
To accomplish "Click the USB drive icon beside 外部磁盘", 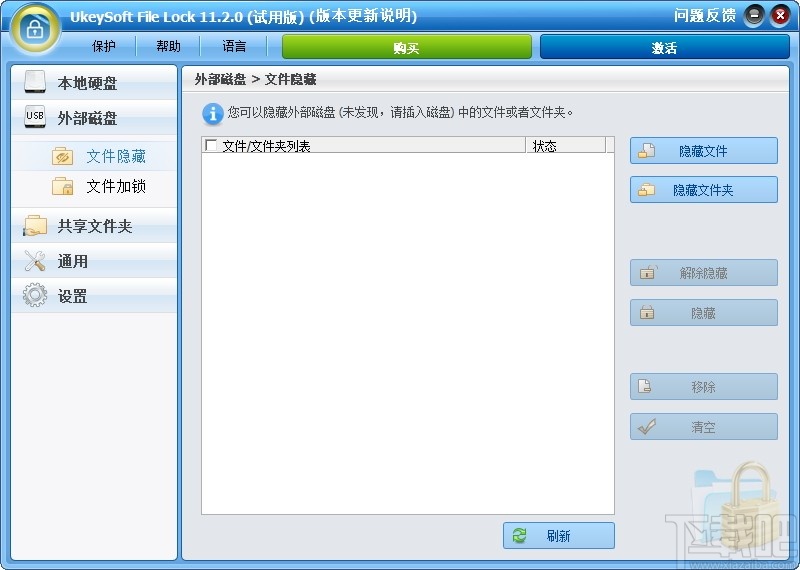I will click(35, 117).
